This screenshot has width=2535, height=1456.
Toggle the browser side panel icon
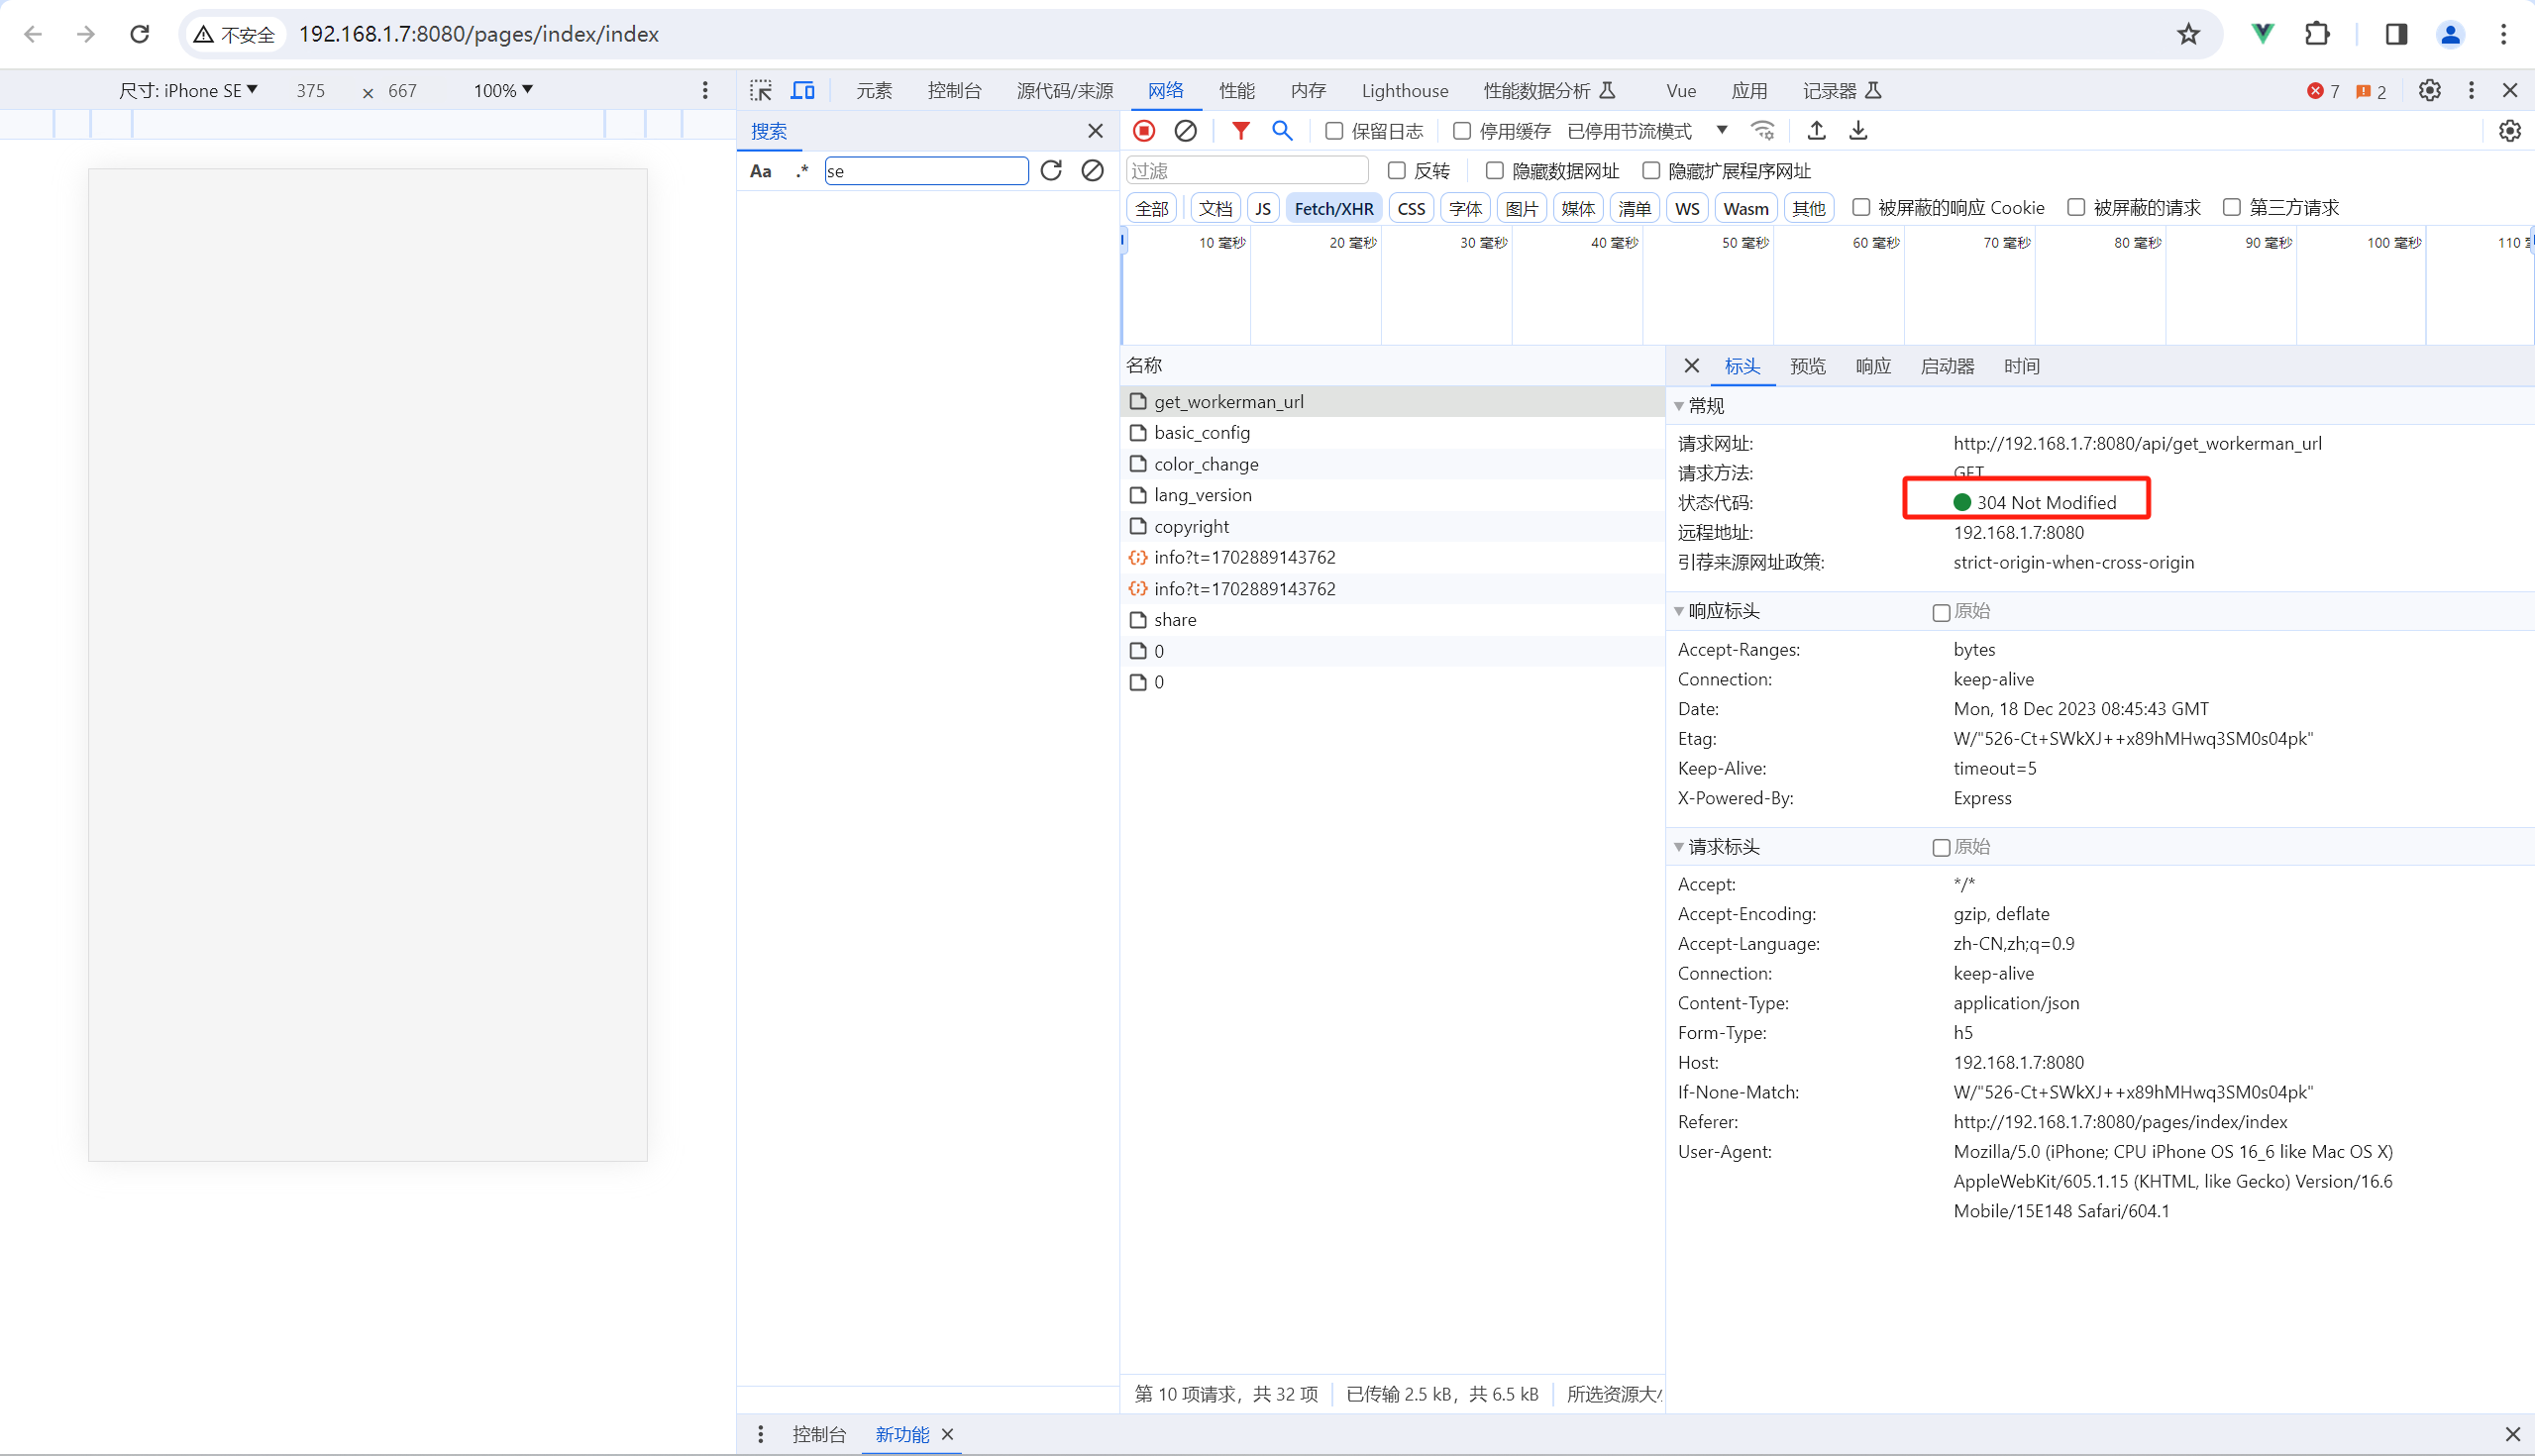pos(2396,34)
